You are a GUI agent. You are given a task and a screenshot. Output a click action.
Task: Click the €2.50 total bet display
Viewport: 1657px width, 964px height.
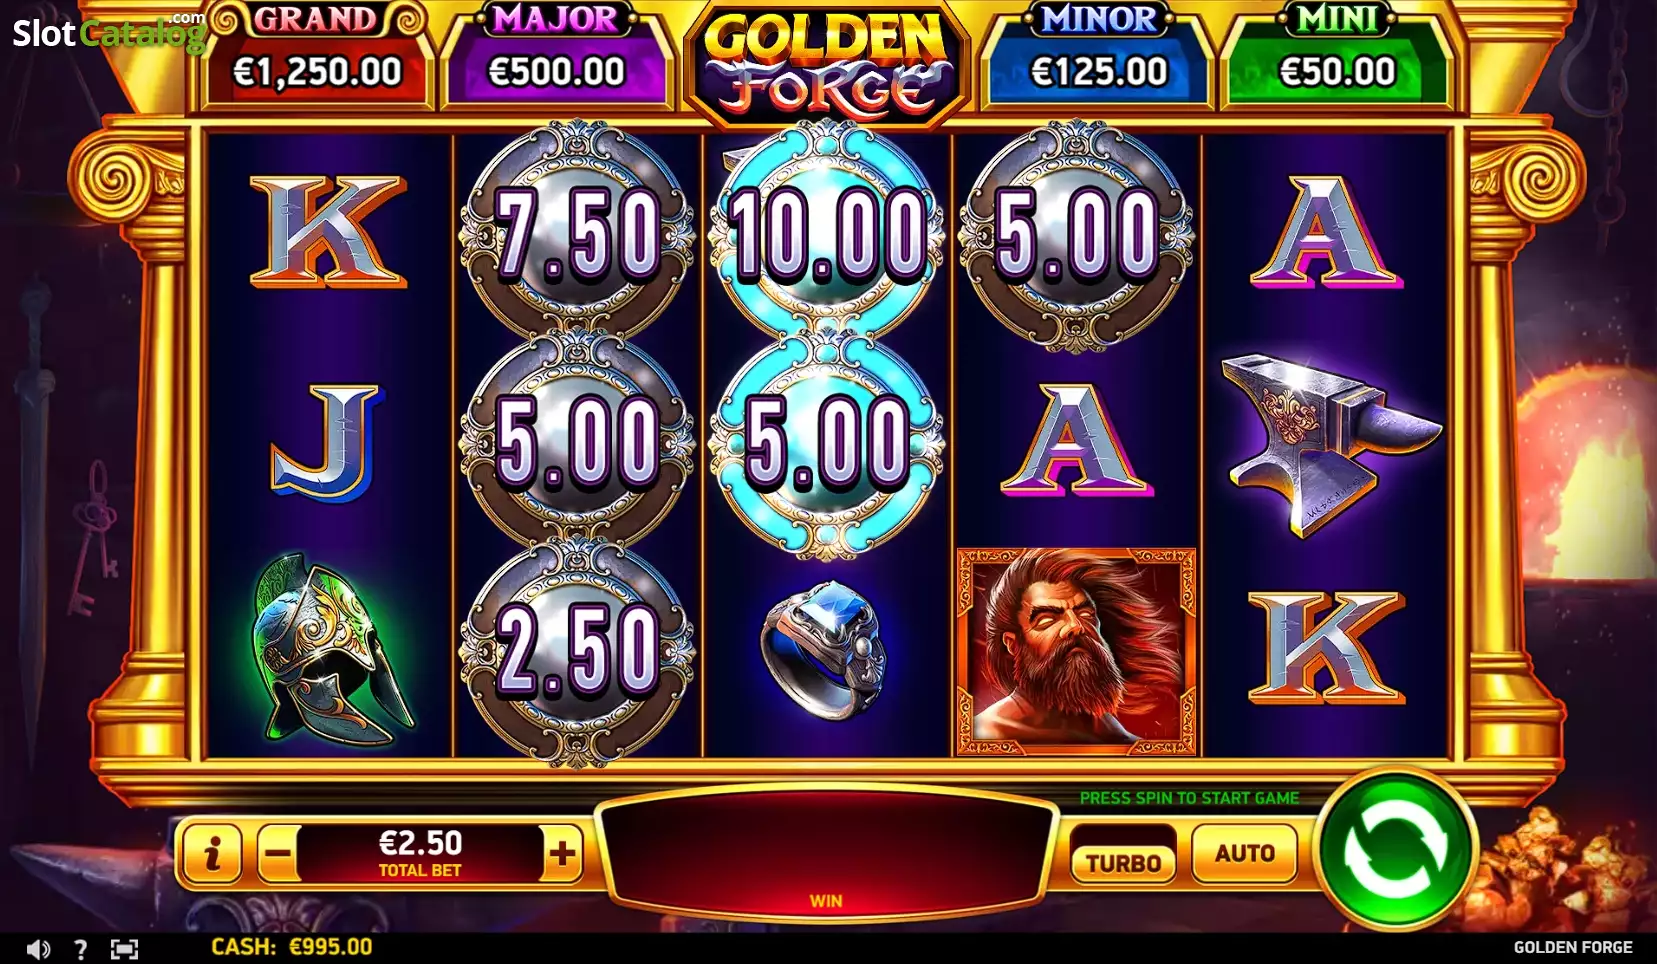(x=420, y=854)
